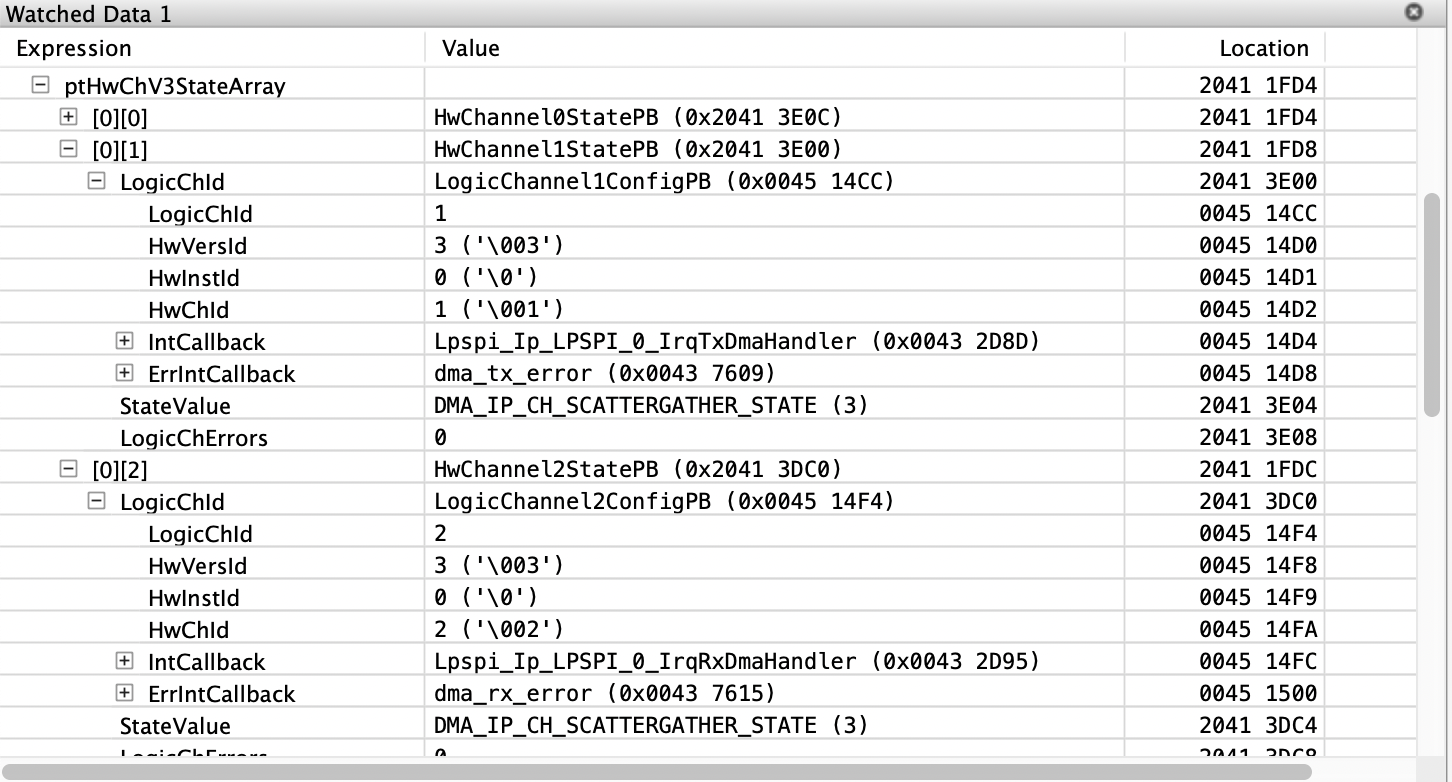The height and width of the screenshot is (782, 1452).
Task: Sort entries by the Location column
Action: tap(1264, 48)
